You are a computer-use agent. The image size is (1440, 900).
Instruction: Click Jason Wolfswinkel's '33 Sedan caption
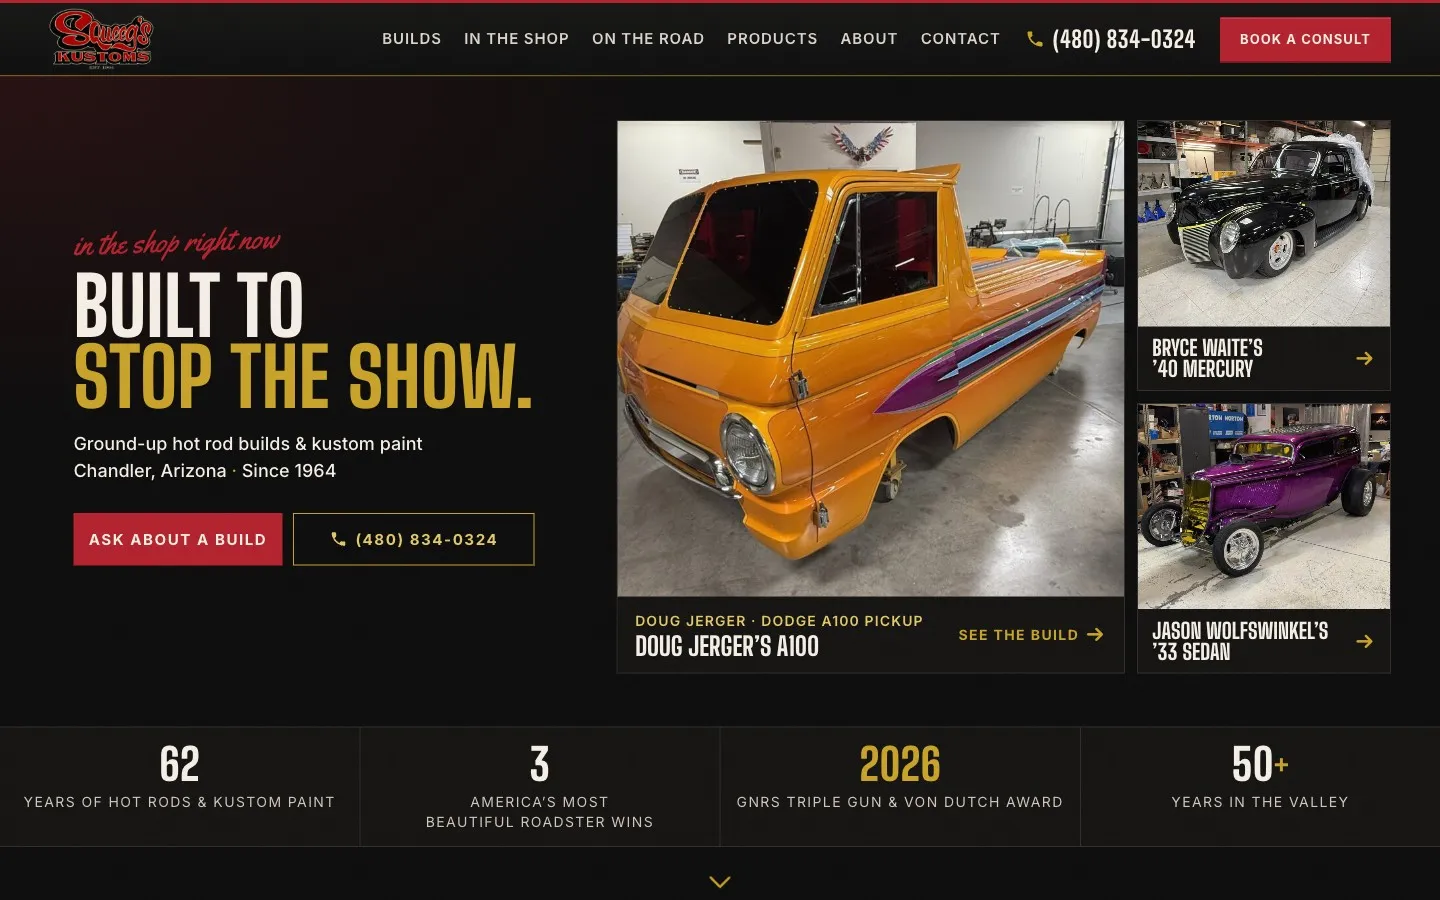click(x=1240, y=641)
